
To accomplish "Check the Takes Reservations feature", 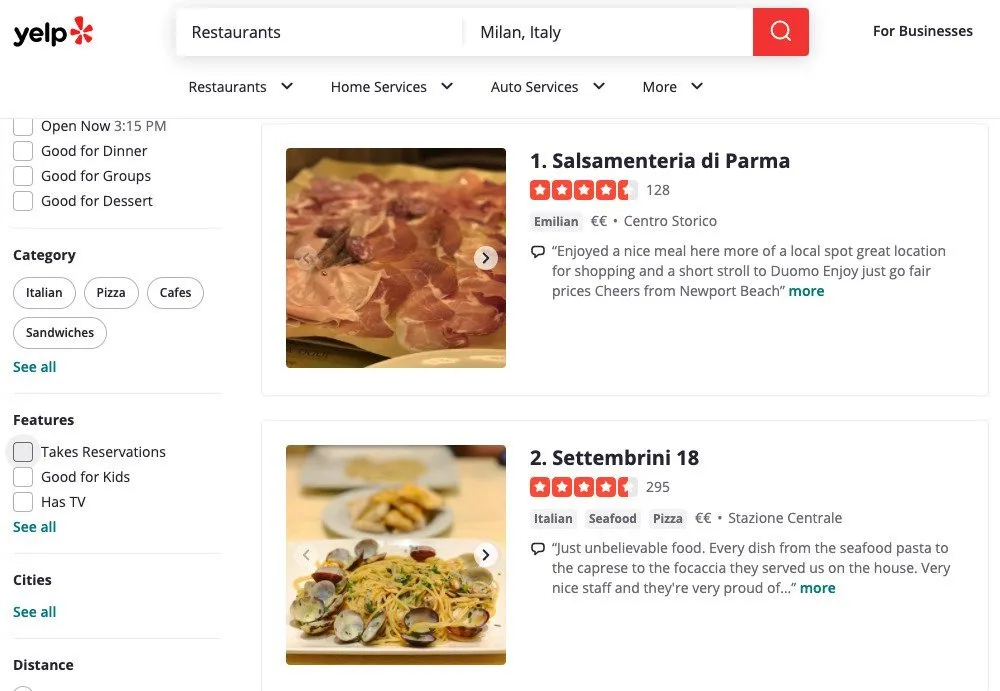I will 23,451.
